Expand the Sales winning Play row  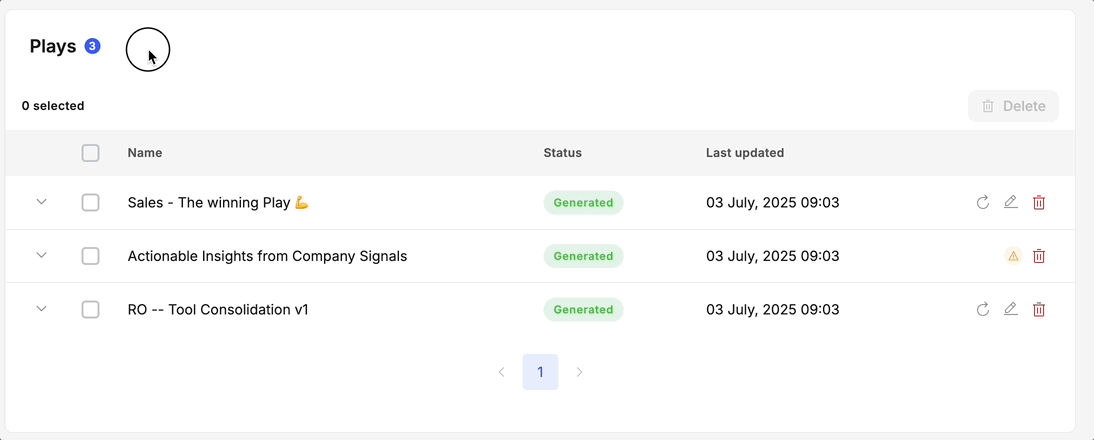point(42,202)
